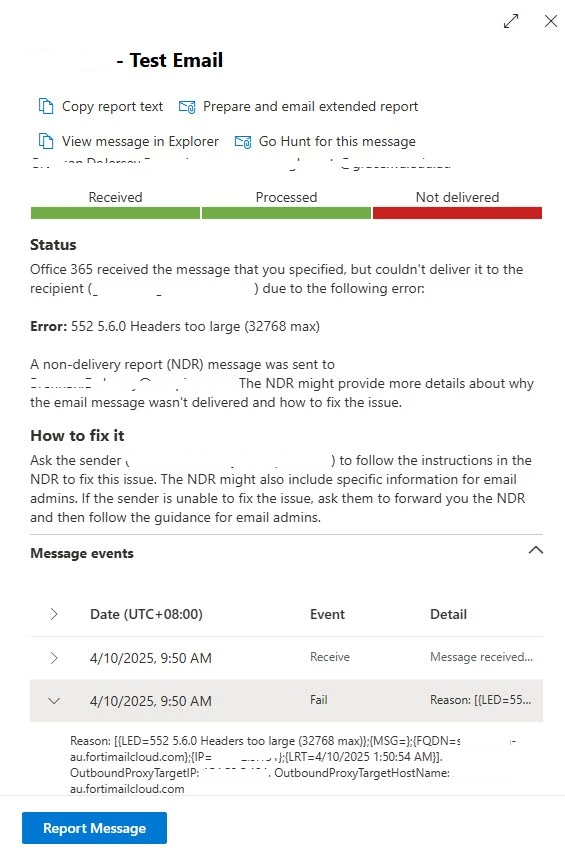Image resolution: width=565 pixels, height=854 pixels.
Task: Click the red Not delivered status bar
Action: pyautogui.click(x=457, y=213)
